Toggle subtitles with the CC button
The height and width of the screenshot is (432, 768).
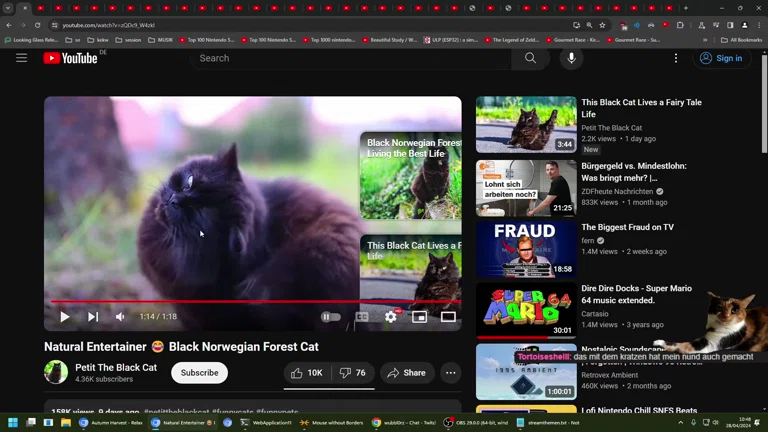[362, 317]
